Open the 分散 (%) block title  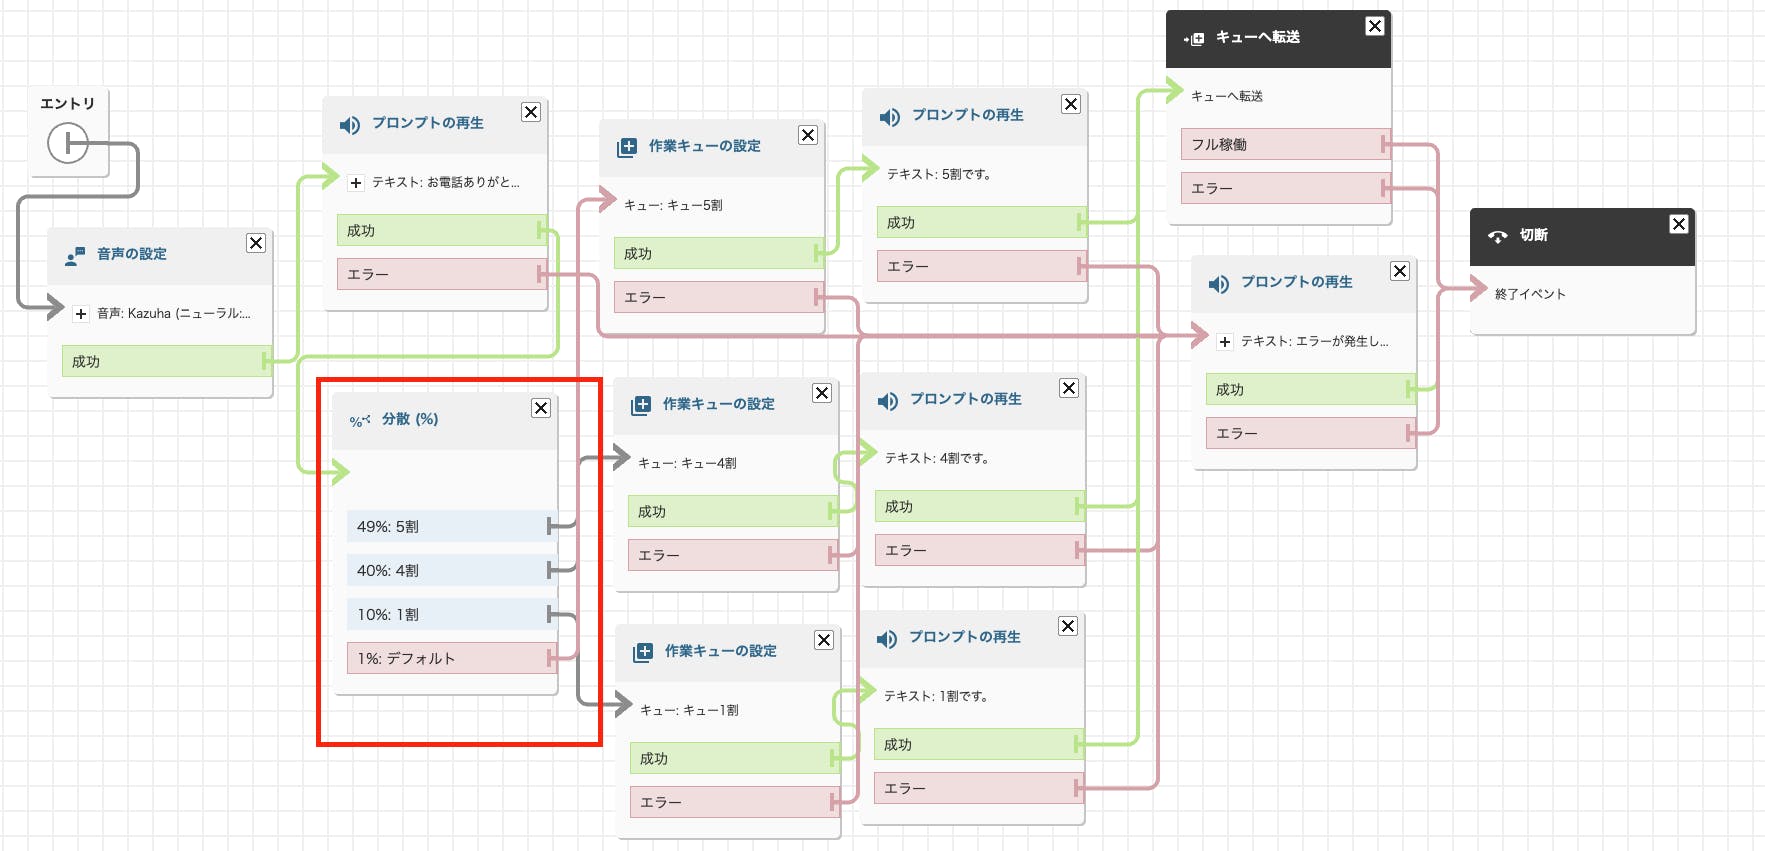[x=410, y=419]
